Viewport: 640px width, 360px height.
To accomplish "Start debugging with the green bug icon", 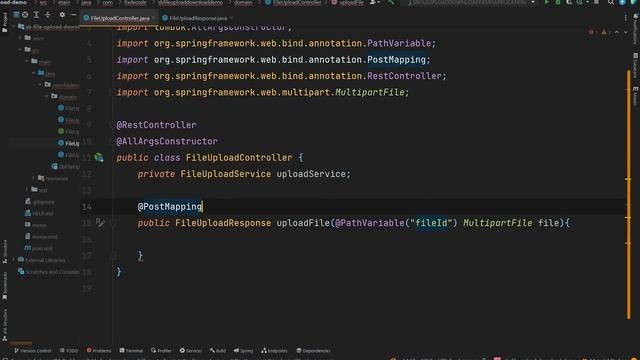I will [558, 2].
